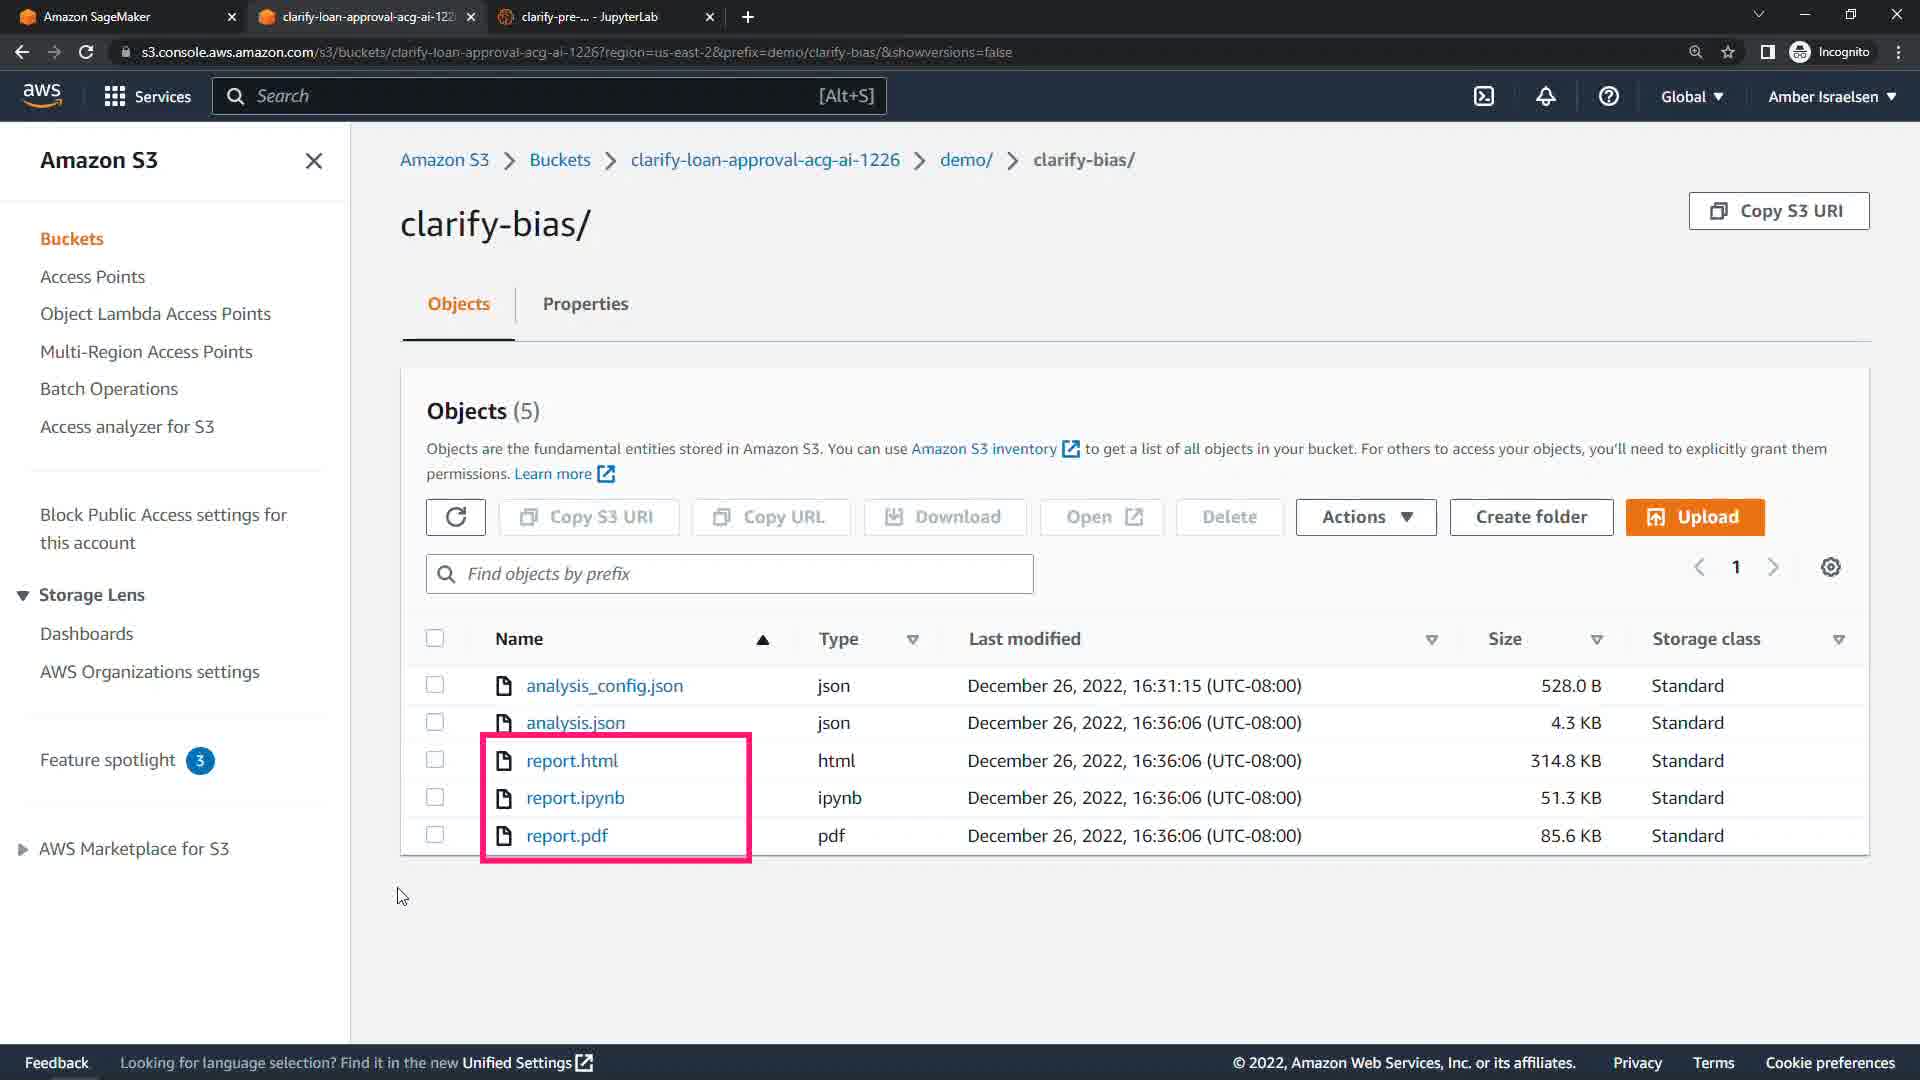Click the help question mark icon

coord(1608,96)
